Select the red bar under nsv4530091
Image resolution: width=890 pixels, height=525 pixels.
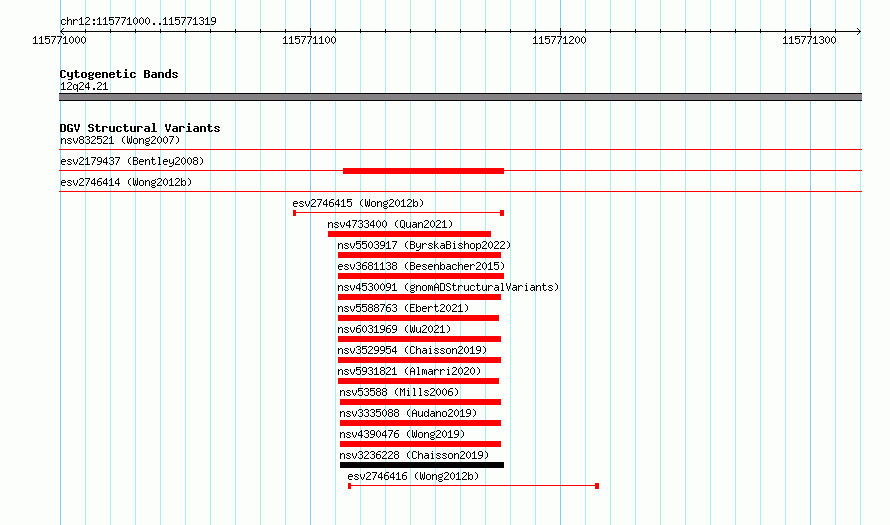coord(419,297)
